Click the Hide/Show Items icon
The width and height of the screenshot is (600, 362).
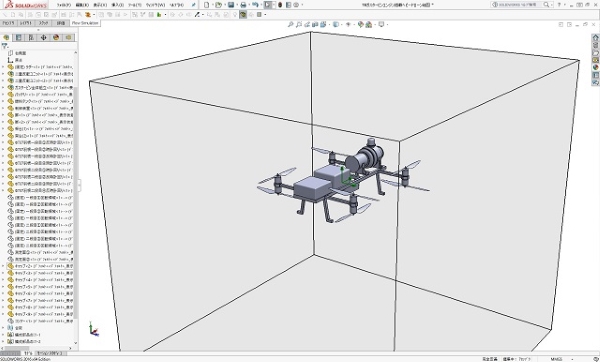(348, 24)
